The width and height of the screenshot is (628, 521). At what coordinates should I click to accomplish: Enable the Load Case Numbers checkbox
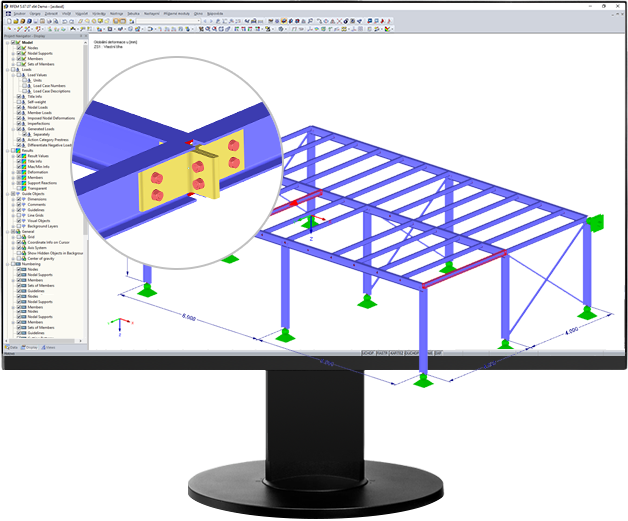click(24, 86)
